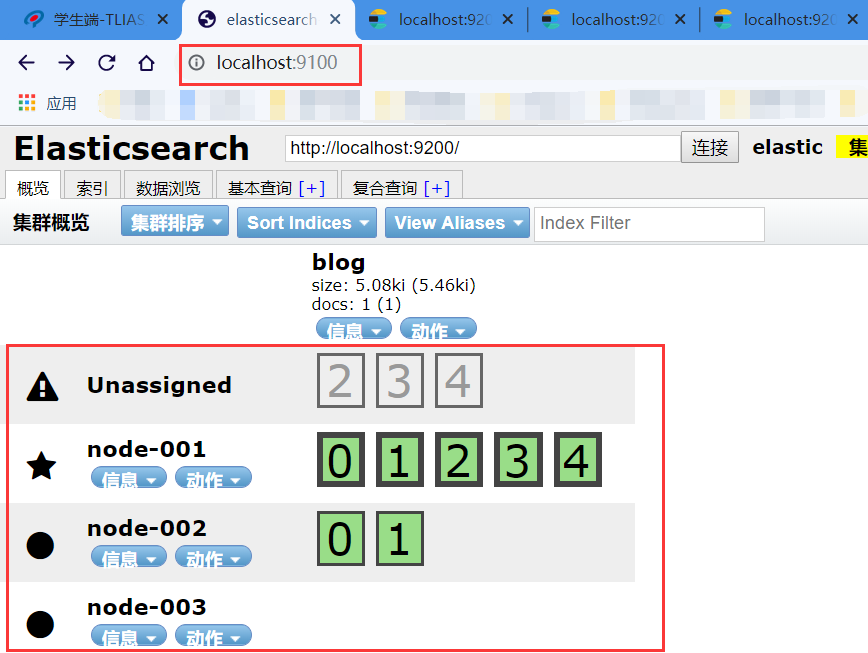Screen dimensions: 868x653
Task: Click the node-001 name label
Action: pos(147,449)
